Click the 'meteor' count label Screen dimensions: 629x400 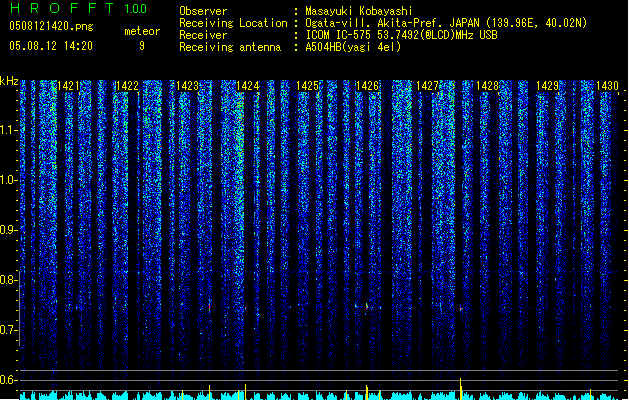(x=142, y=31)
